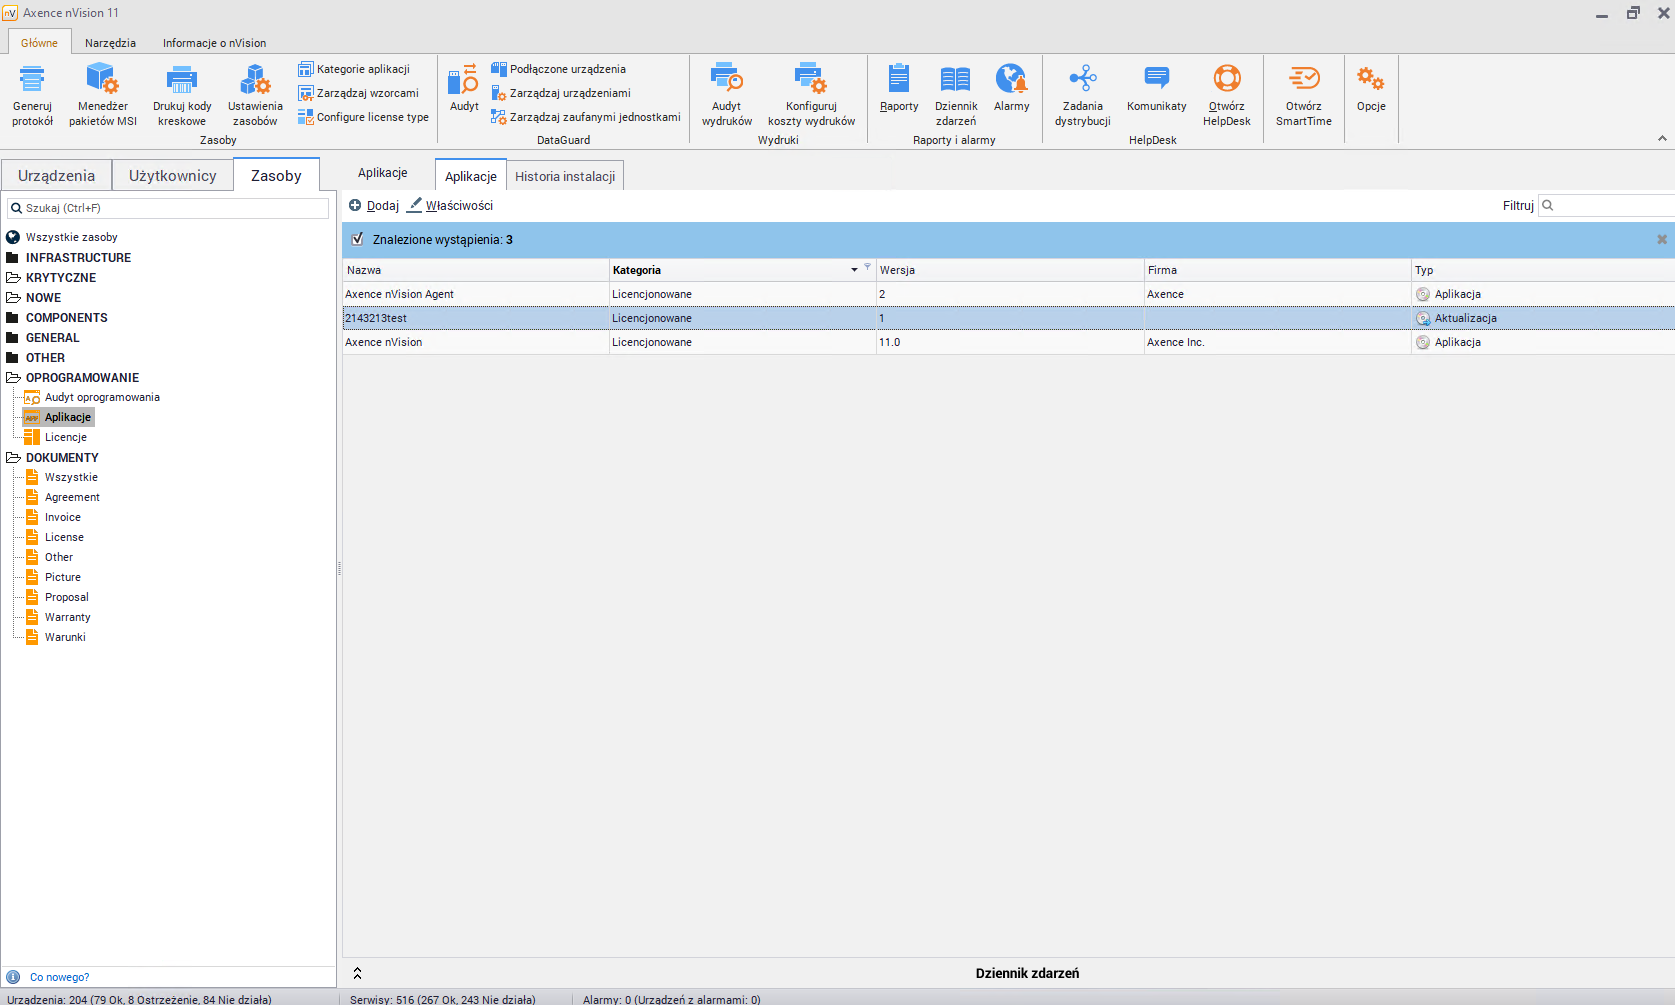Screen dimensions: 1675x1005
Task: Select Licencje in the resources tree
Action: [x=65, y=437]
